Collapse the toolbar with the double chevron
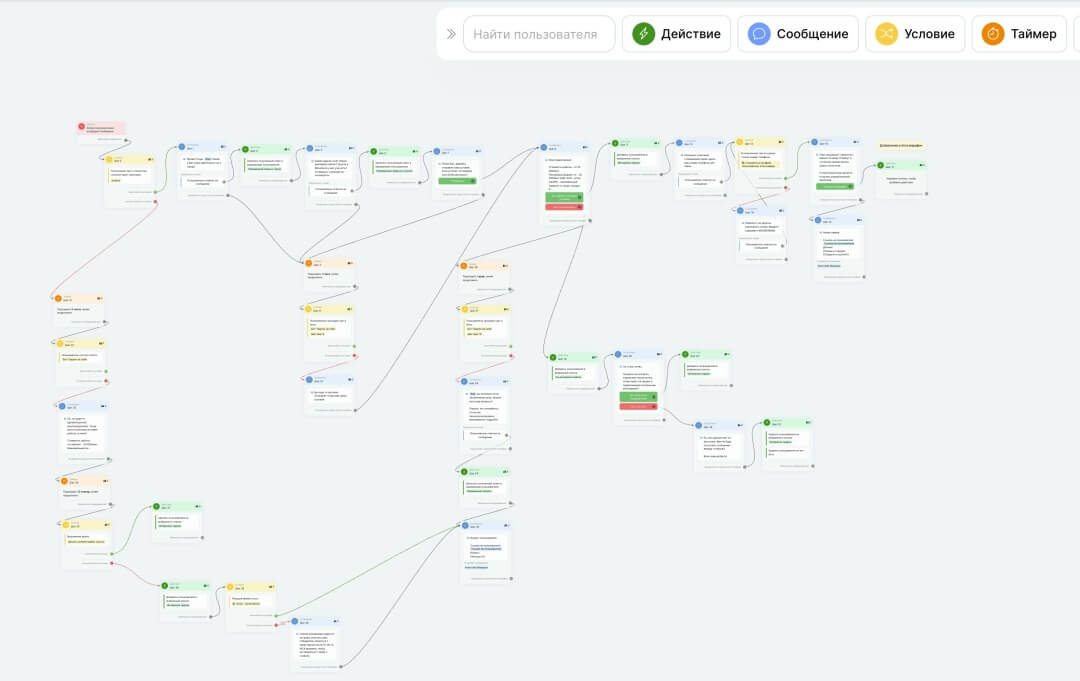Image resolution: width=1080 pixels, height=681 pixels. (x=450, y=34)
